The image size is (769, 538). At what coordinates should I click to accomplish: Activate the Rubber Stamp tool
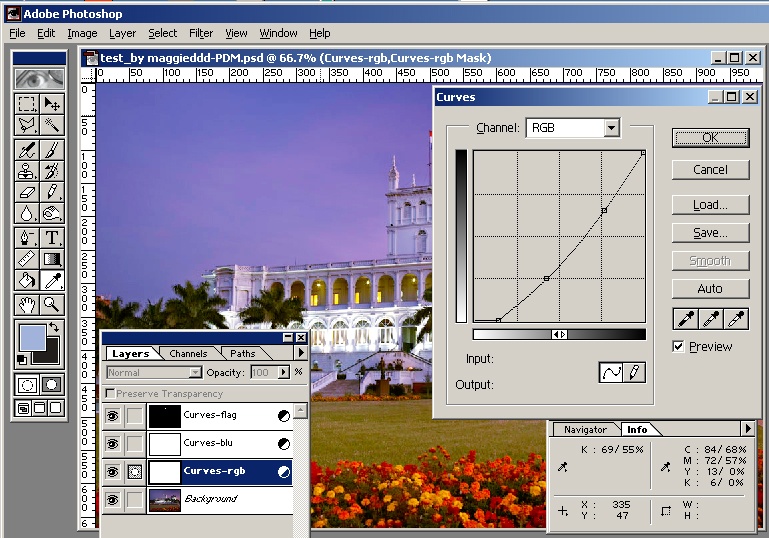[27, 171]
